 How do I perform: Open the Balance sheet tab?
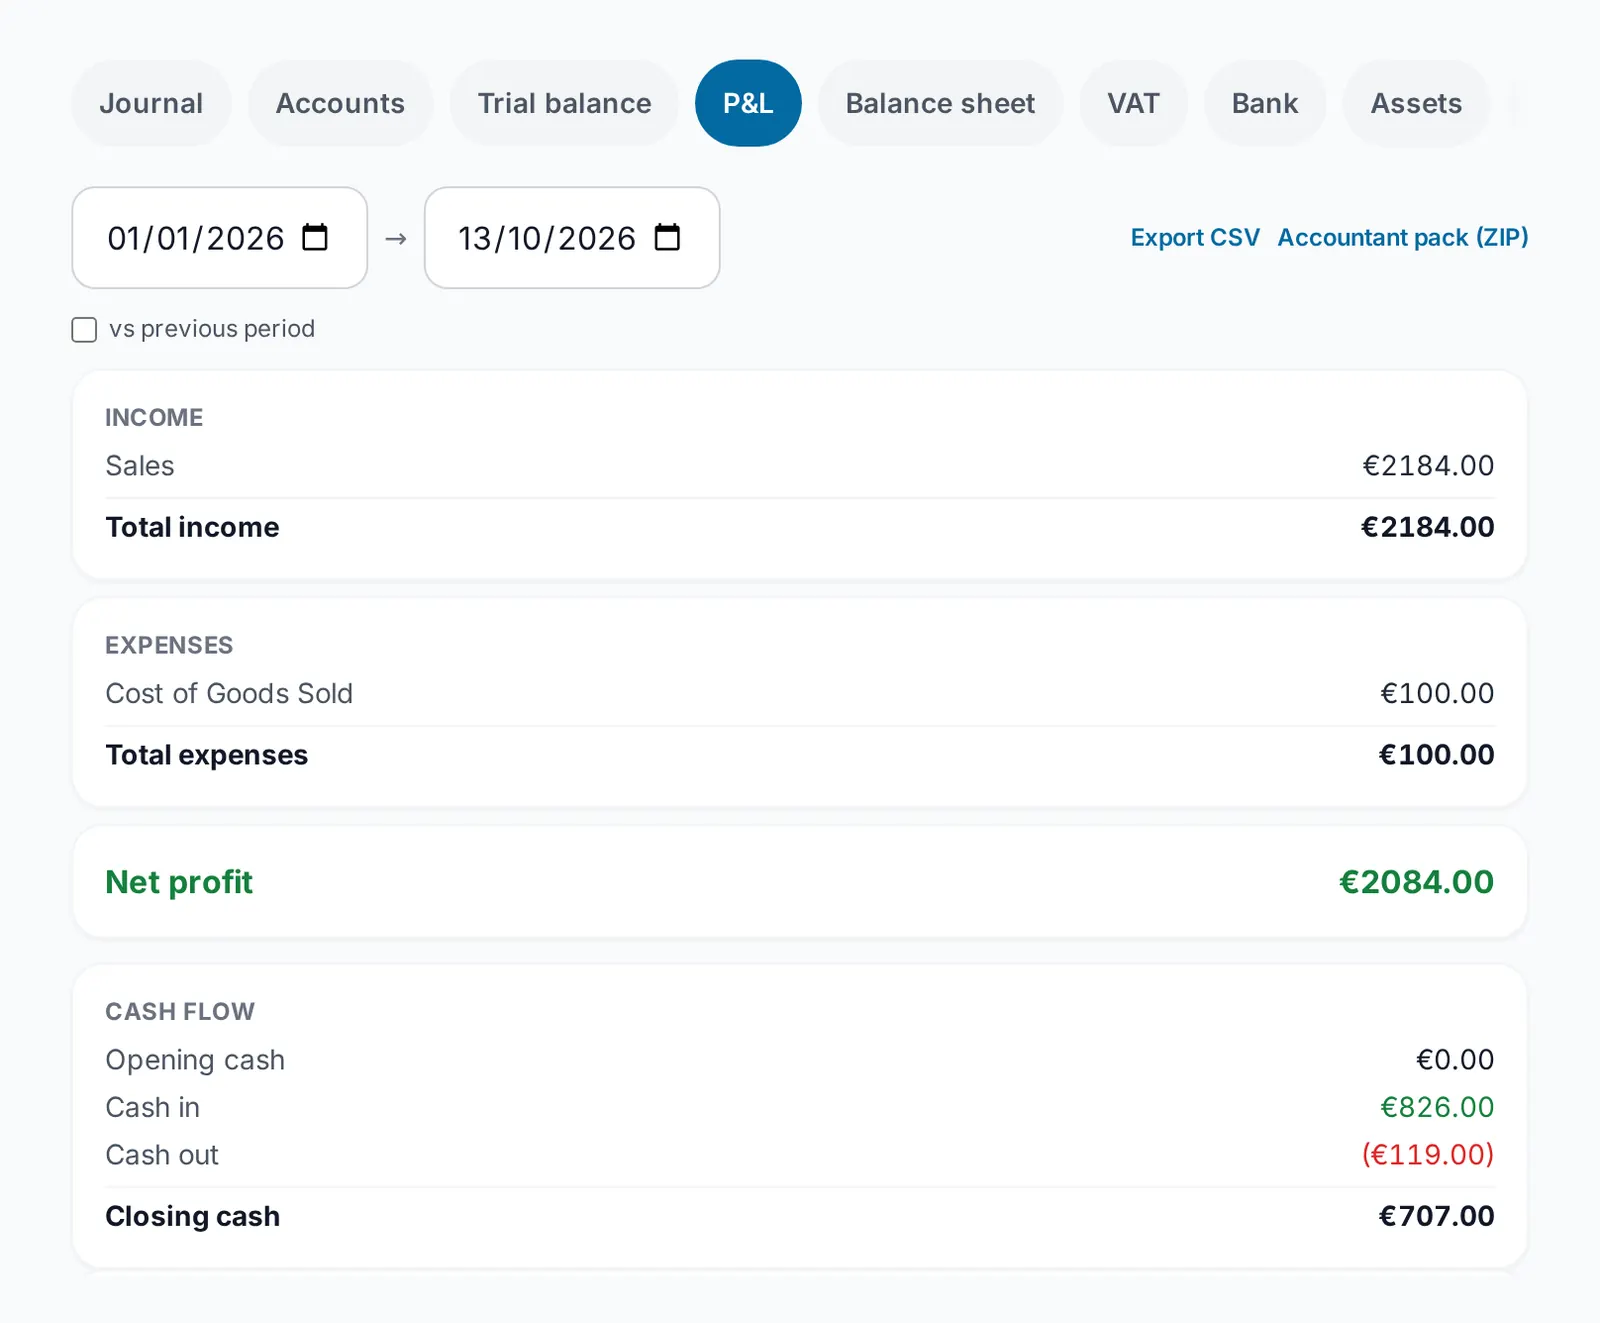[x=940, y=103]
